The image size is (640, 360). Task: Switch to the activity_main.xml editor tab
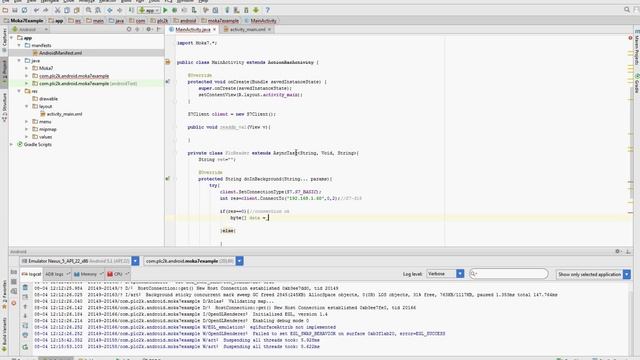point(247,29)
